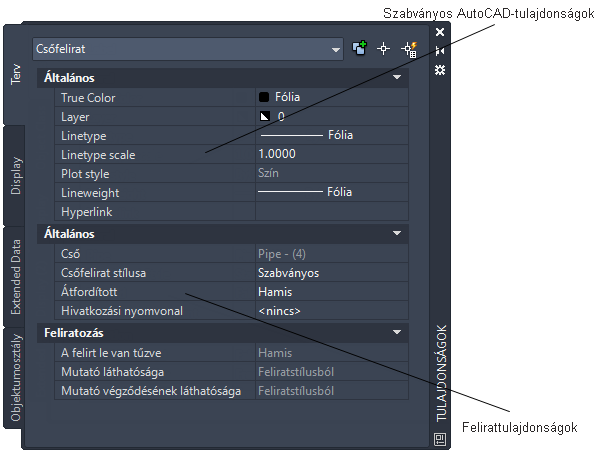600x451 pixels.
Task: Click the Lineweight property label
Action: point(90,193)
